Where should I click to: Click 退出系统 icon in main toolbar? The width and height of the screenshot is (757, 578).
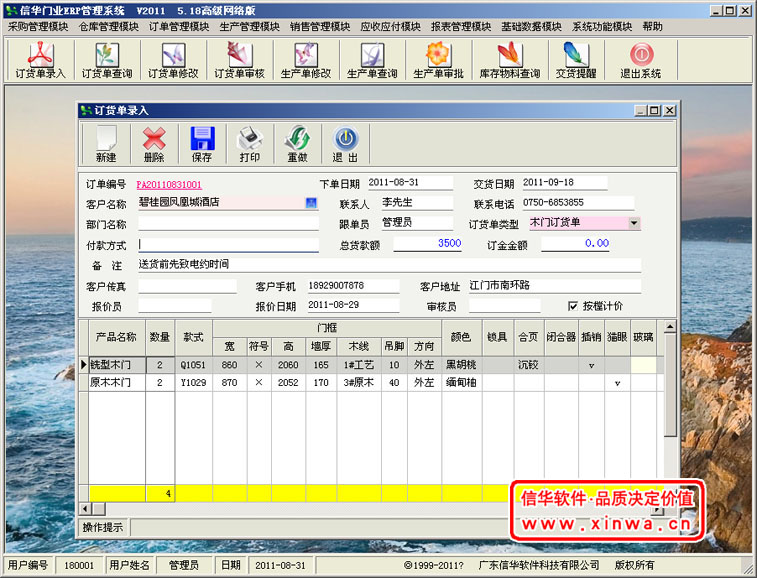point(640,60)
